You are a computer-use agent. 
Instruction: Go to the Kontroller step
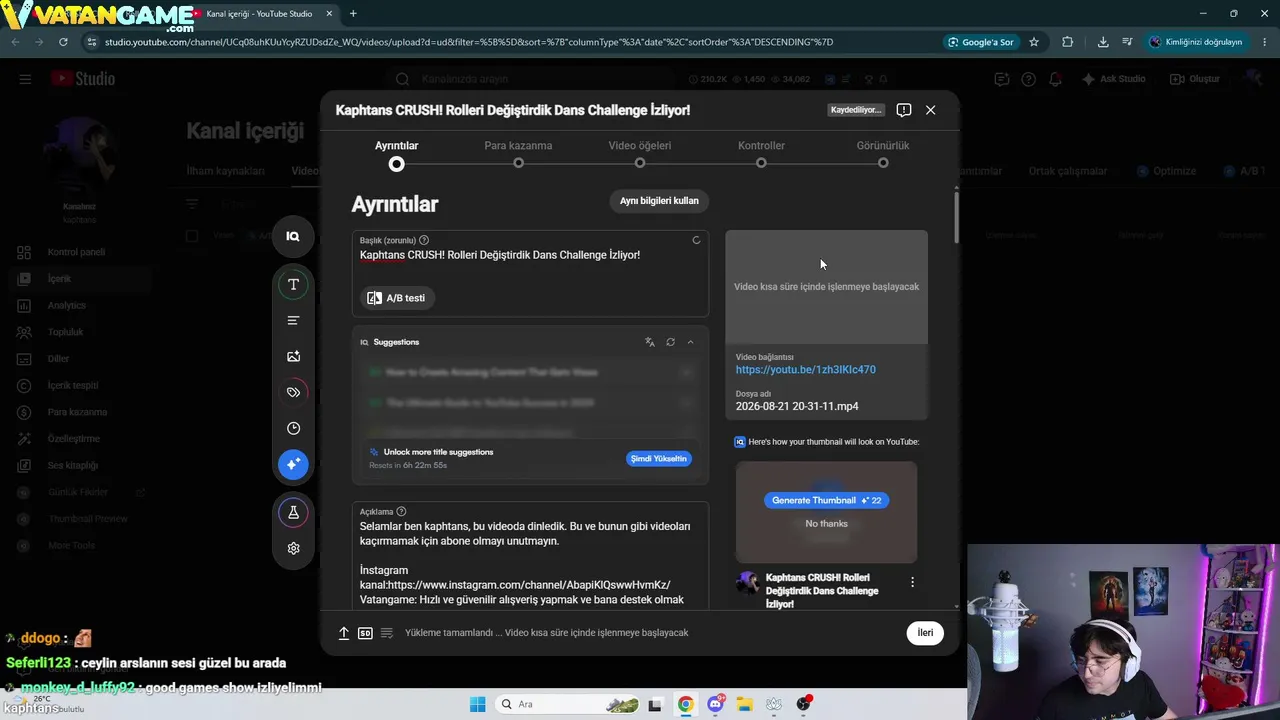pos(761,153)
